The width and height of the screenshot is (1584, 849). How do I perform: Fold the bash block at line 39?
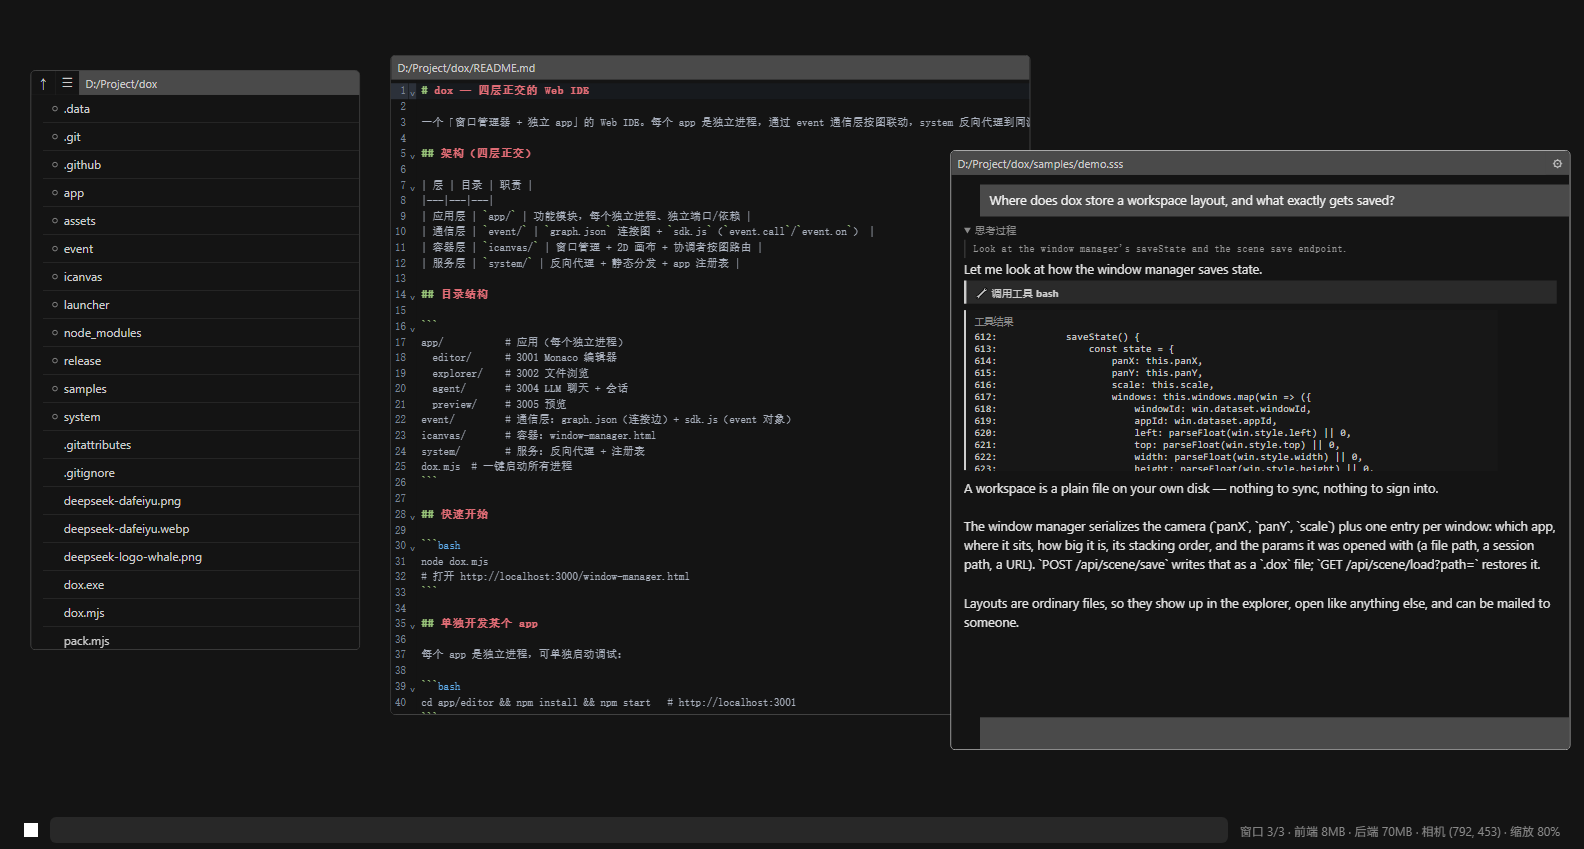pos(412,688)
